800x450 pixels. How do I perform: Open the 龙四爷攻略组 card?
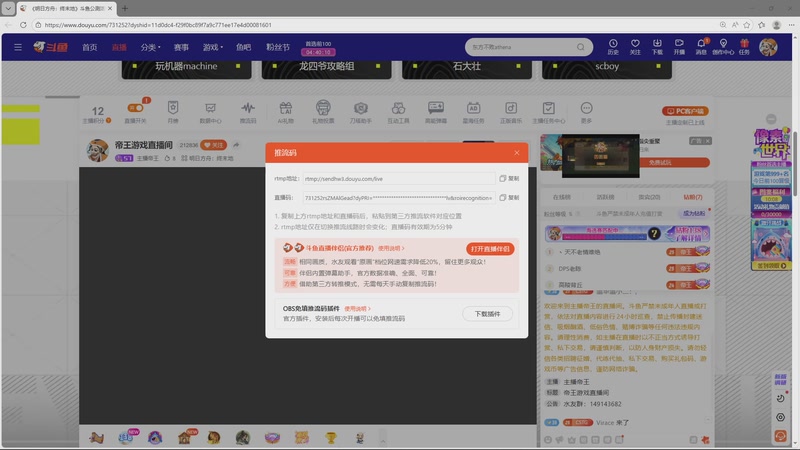coord(327,69)
